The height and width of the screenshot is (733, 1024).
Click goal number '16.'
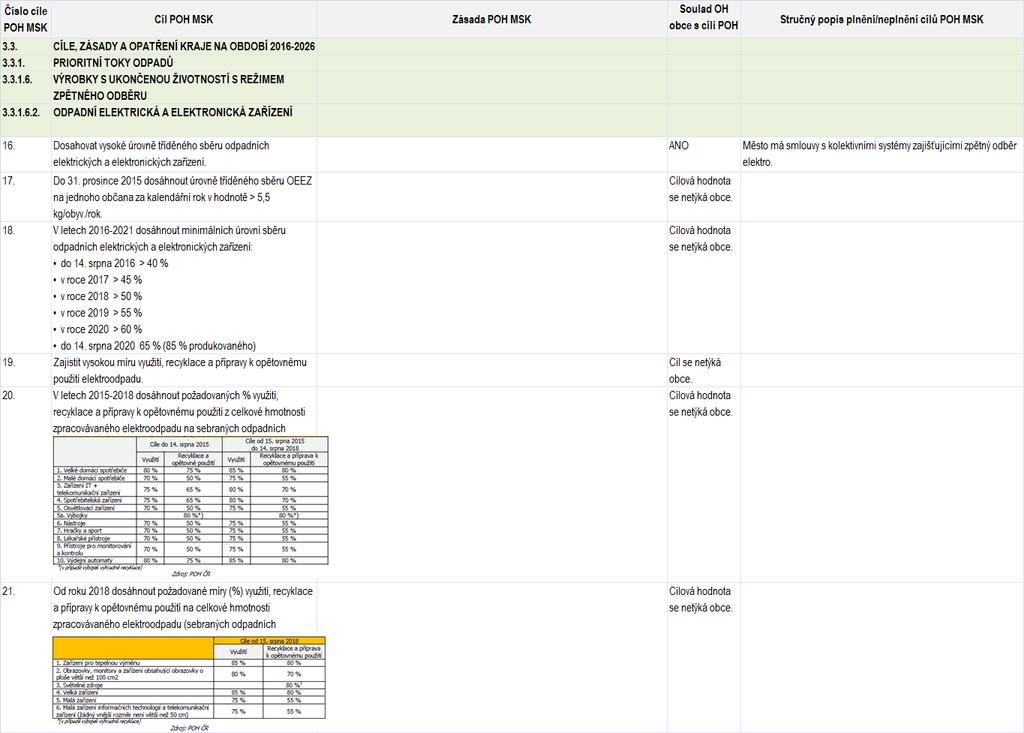[x=8, y=146]
